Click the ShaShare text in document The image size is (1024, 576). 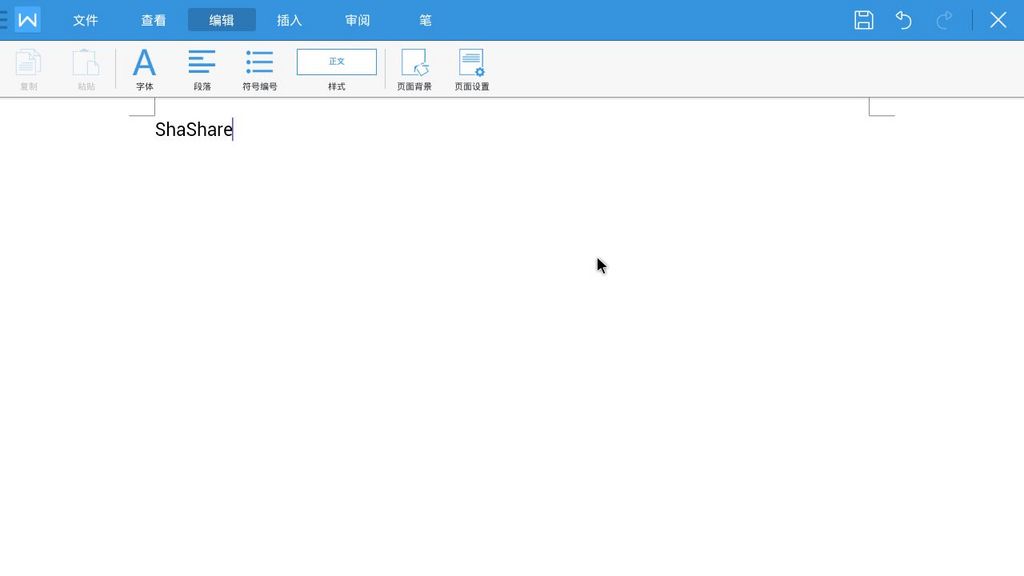pos(193,129)
